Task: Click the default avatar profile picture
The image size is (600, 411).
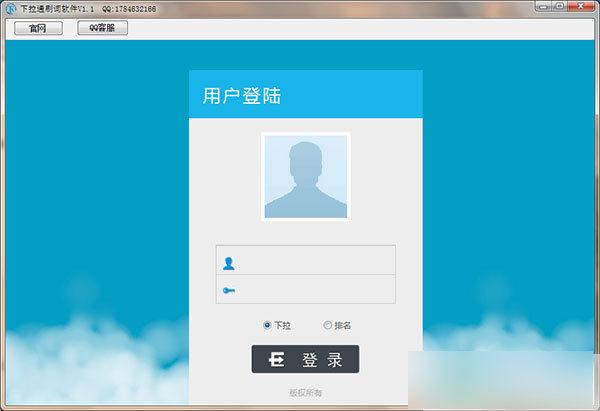Action: point(305,176)
